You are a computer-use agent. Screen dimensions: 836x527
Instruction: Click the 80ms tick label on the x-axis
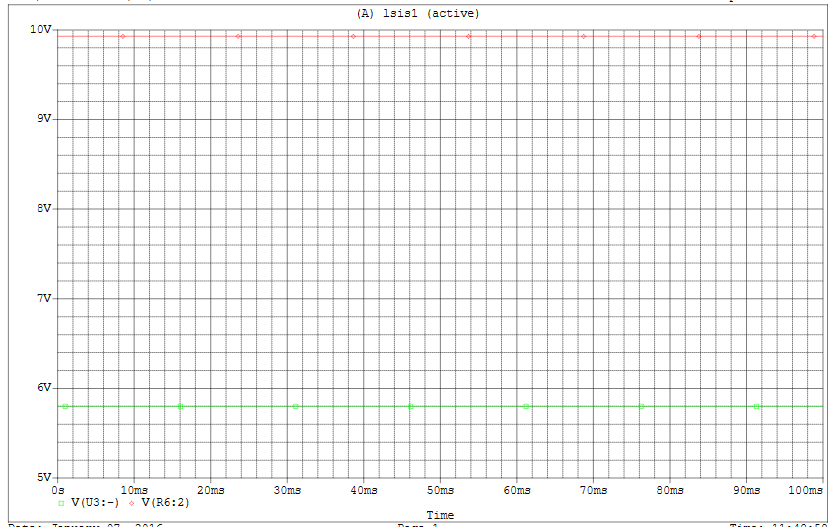[x=669, y=491]
